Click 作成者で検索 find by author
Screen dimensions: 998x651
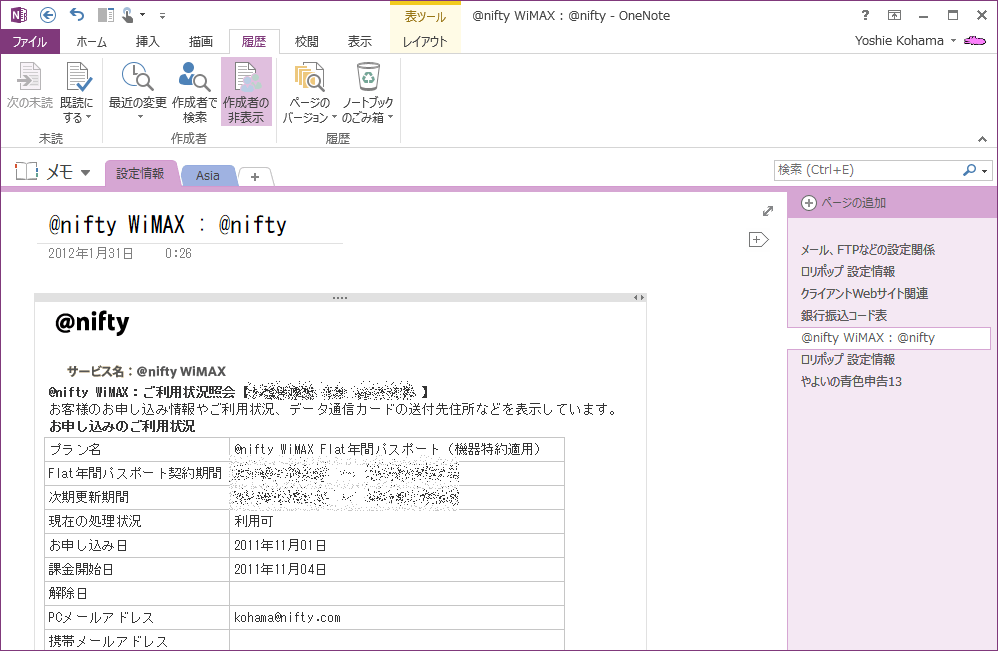(194, 92)
